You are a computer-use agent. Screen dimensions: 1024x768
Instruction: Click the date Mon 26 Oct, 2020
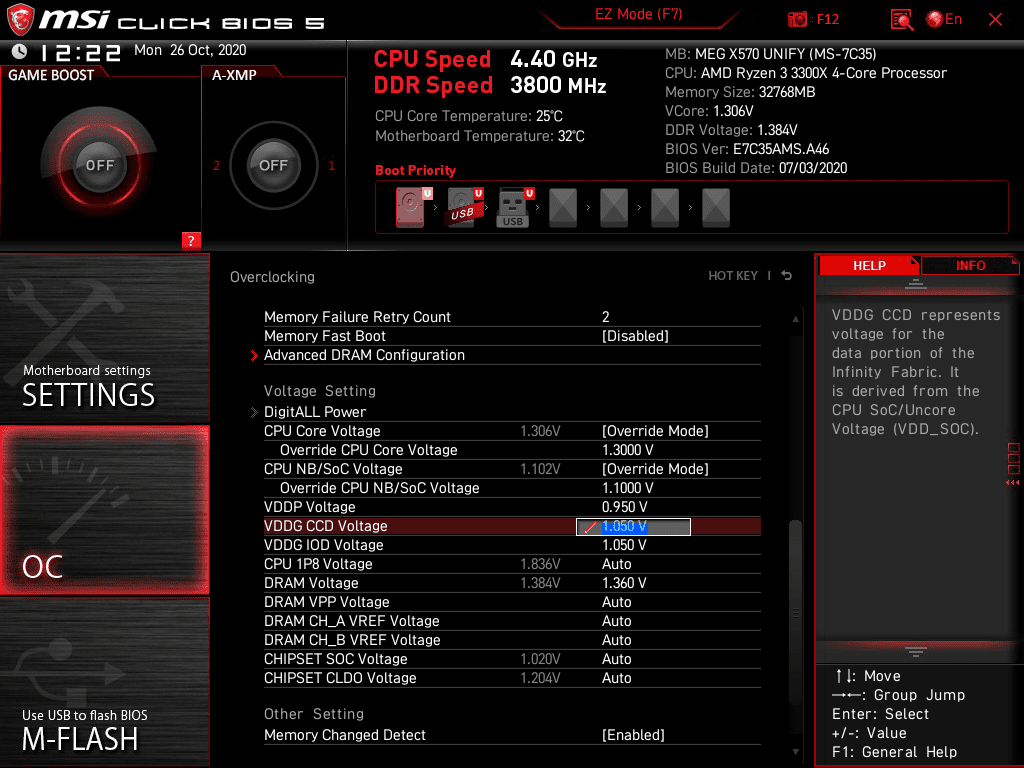[190, 50]
